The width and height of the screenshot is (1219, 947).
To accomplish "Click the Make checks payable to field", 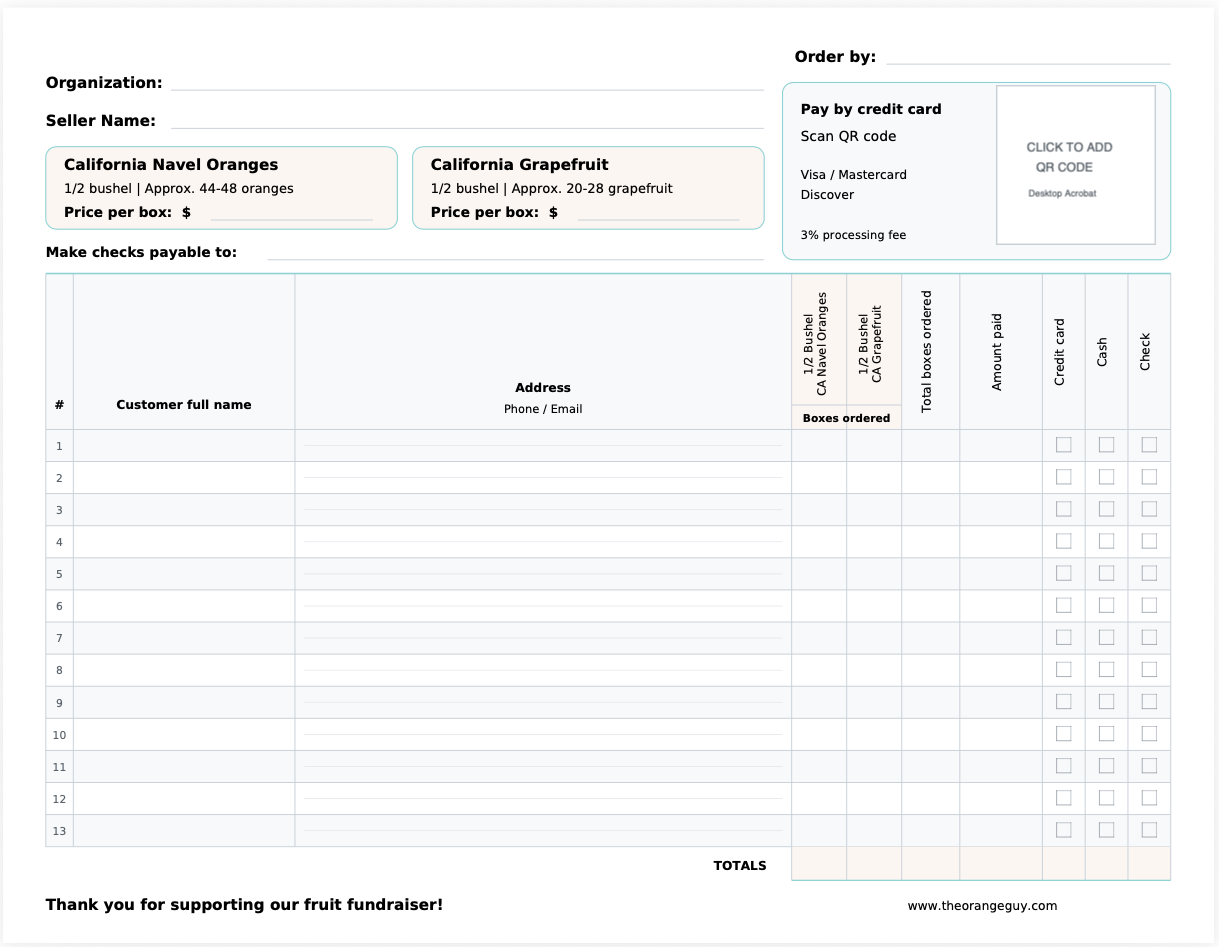I will pos(515,251).
